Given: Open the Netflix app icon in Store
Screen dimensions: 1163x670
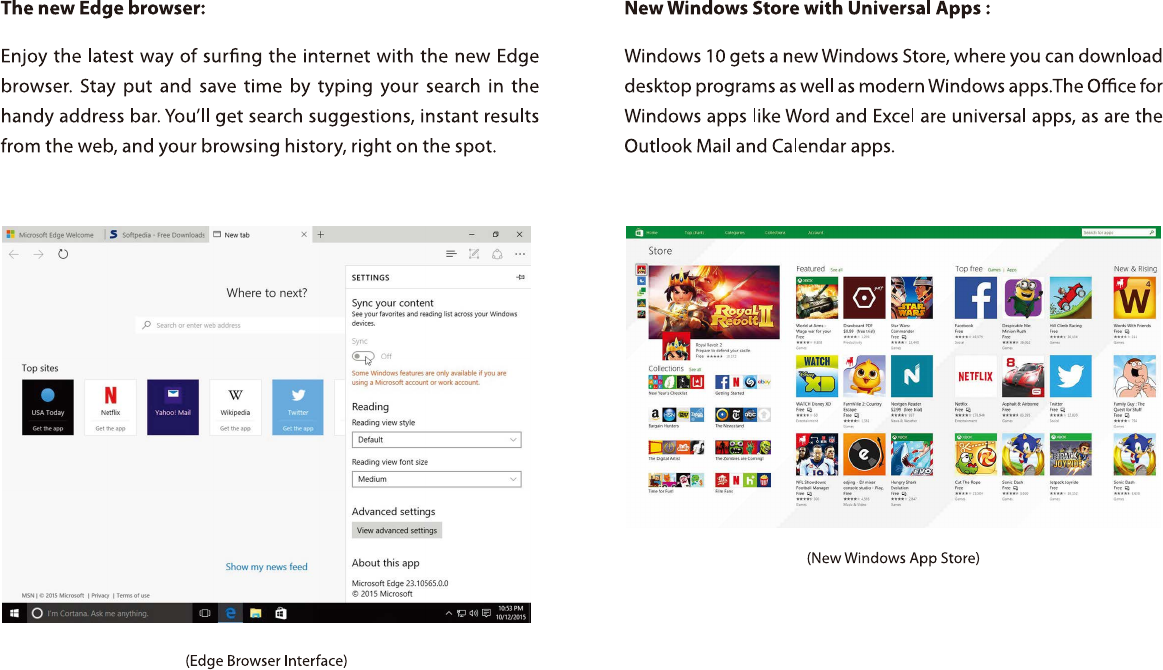Looking at the screenshot, I should point(975,376).
